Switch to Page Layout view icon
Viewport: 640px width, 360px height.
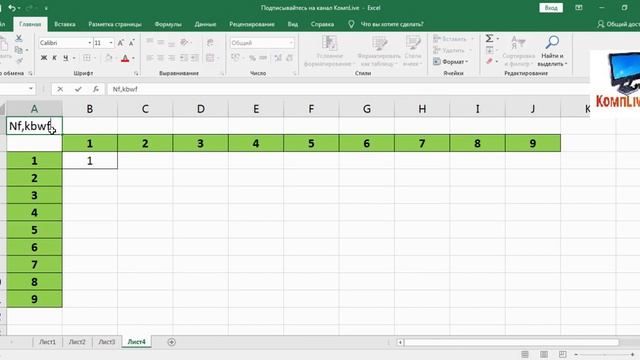544,354
